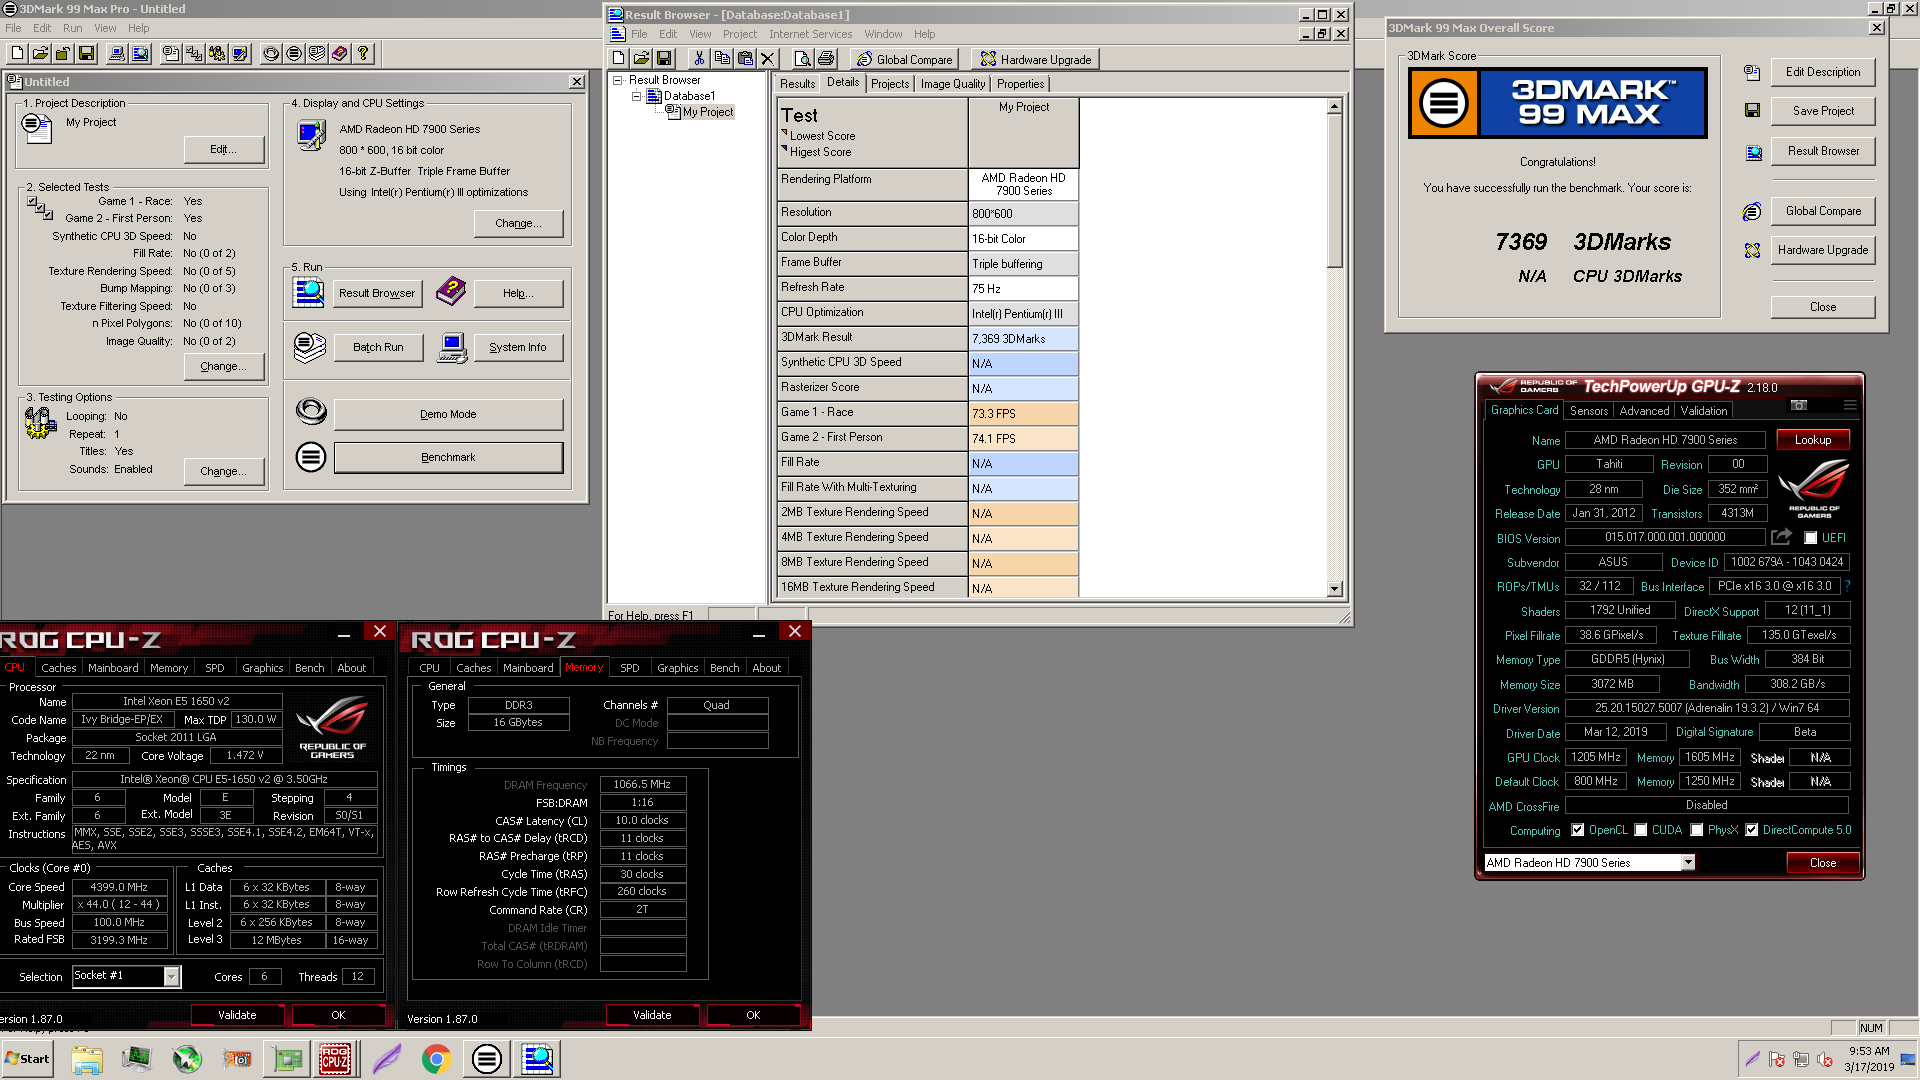Image resolution: width=1920 pixels, height=1080 pixels.
Task: Toggle CUDA checkbox in GPU-Z
Action: pyautogui.click(x=1640, y=830)
